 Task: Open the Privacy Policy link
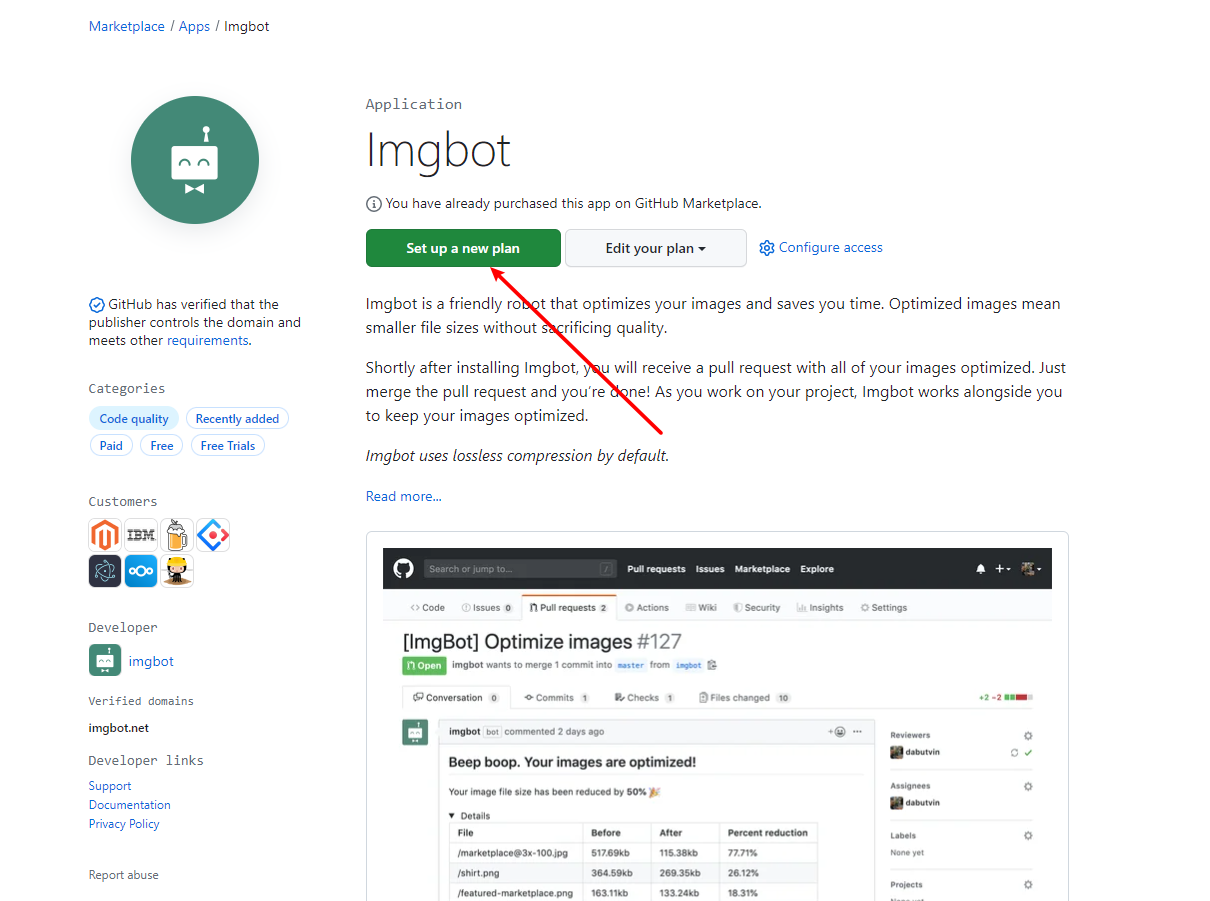[x=124, y=824]
